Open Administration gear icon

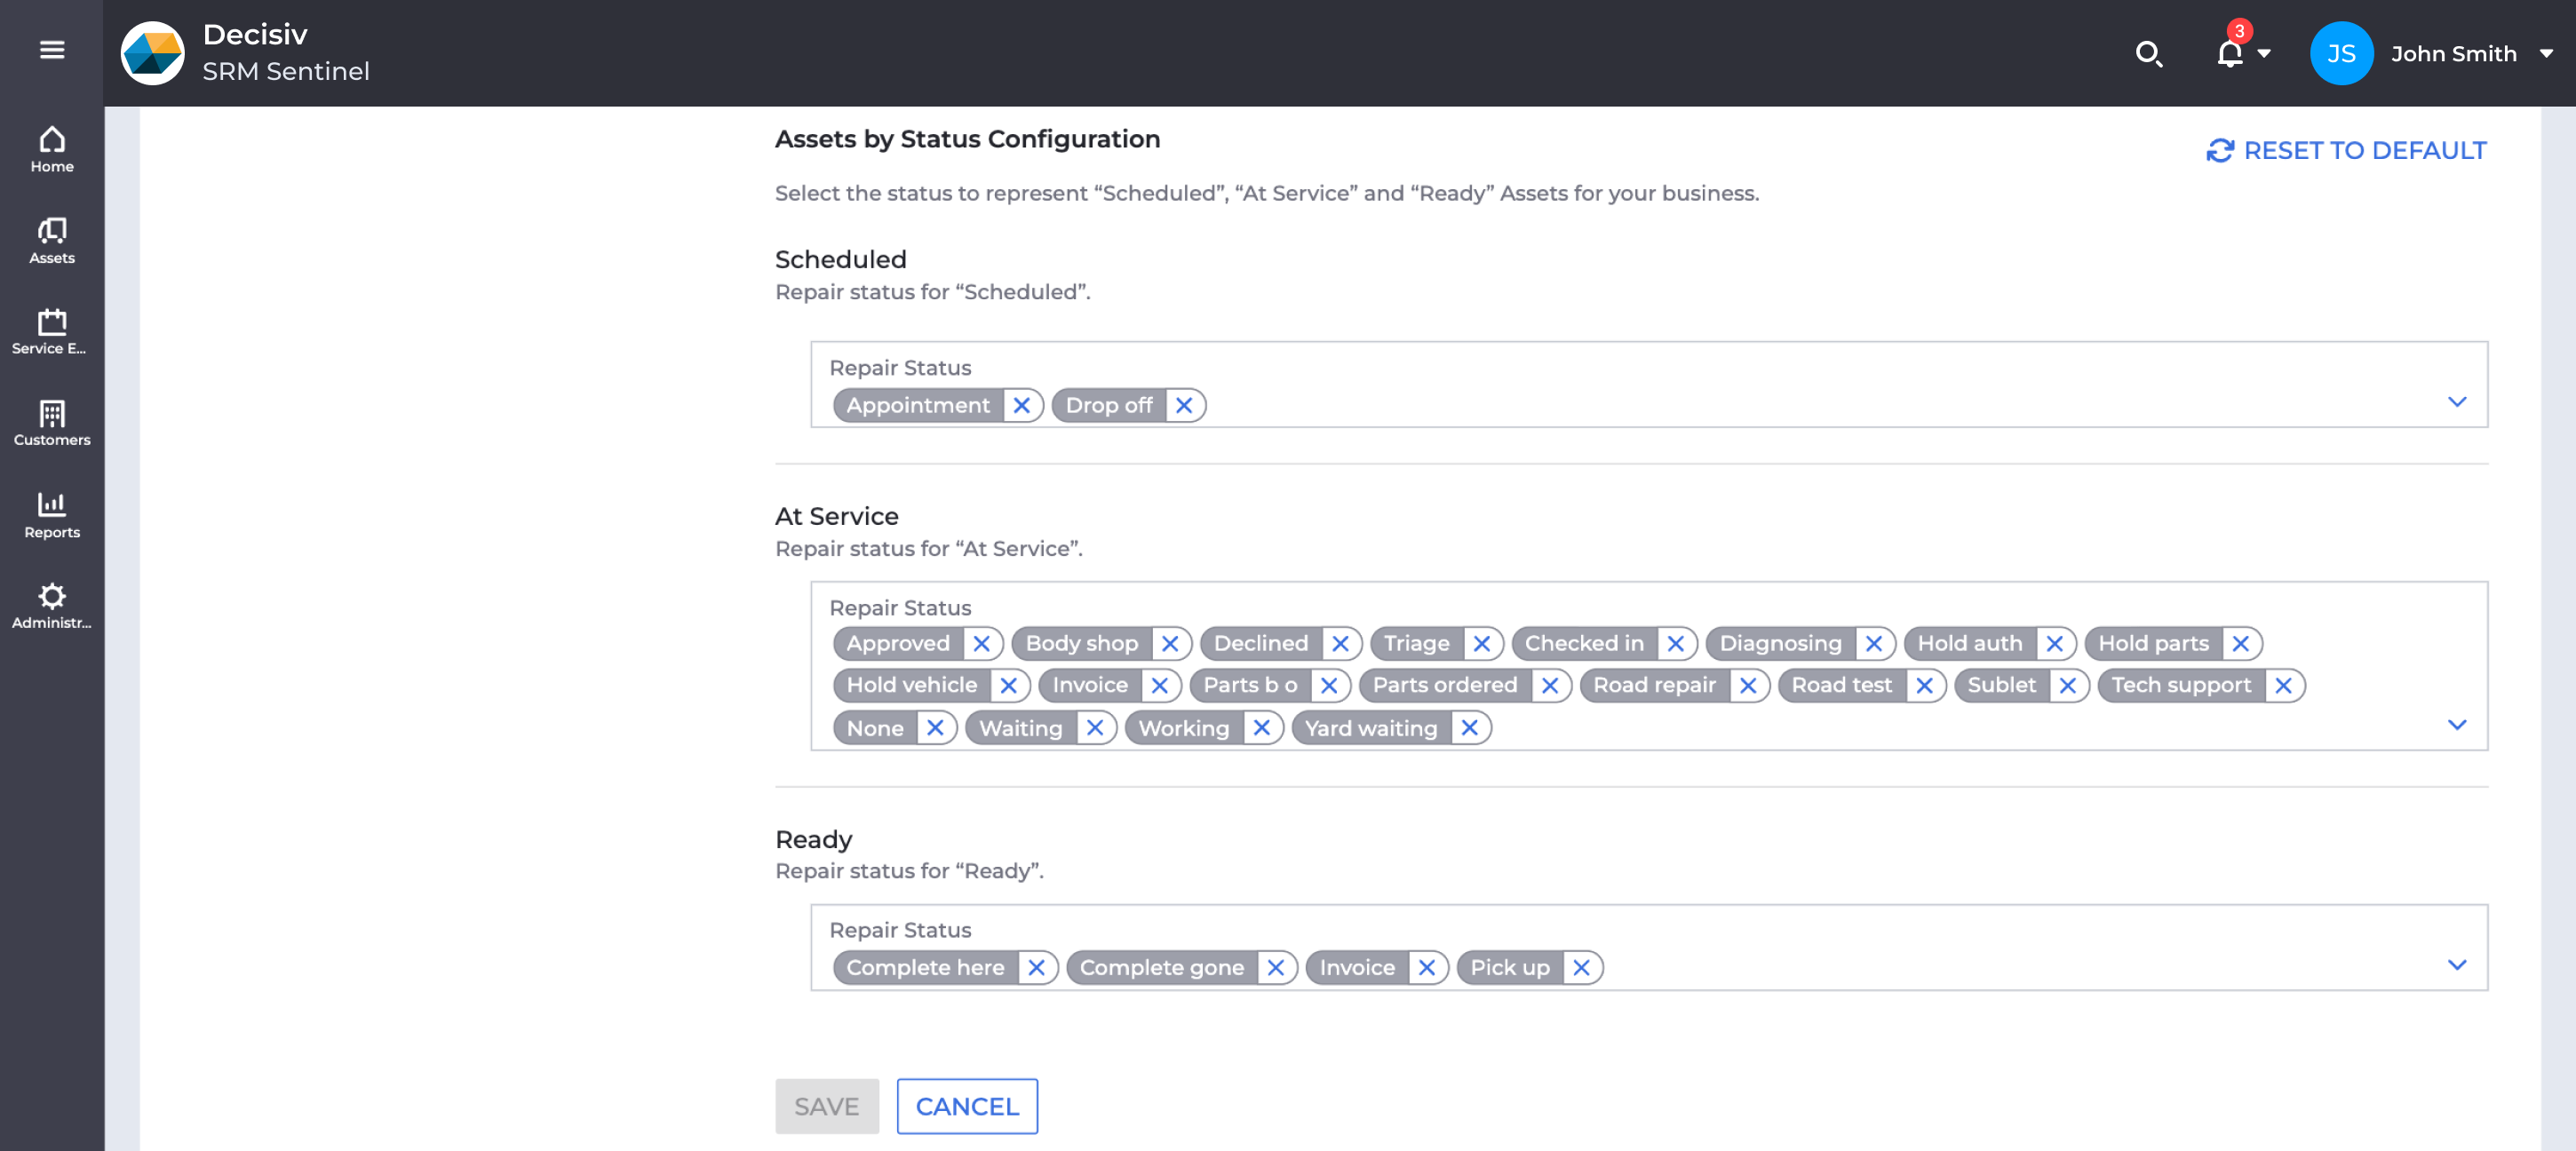tap(52, 605)
